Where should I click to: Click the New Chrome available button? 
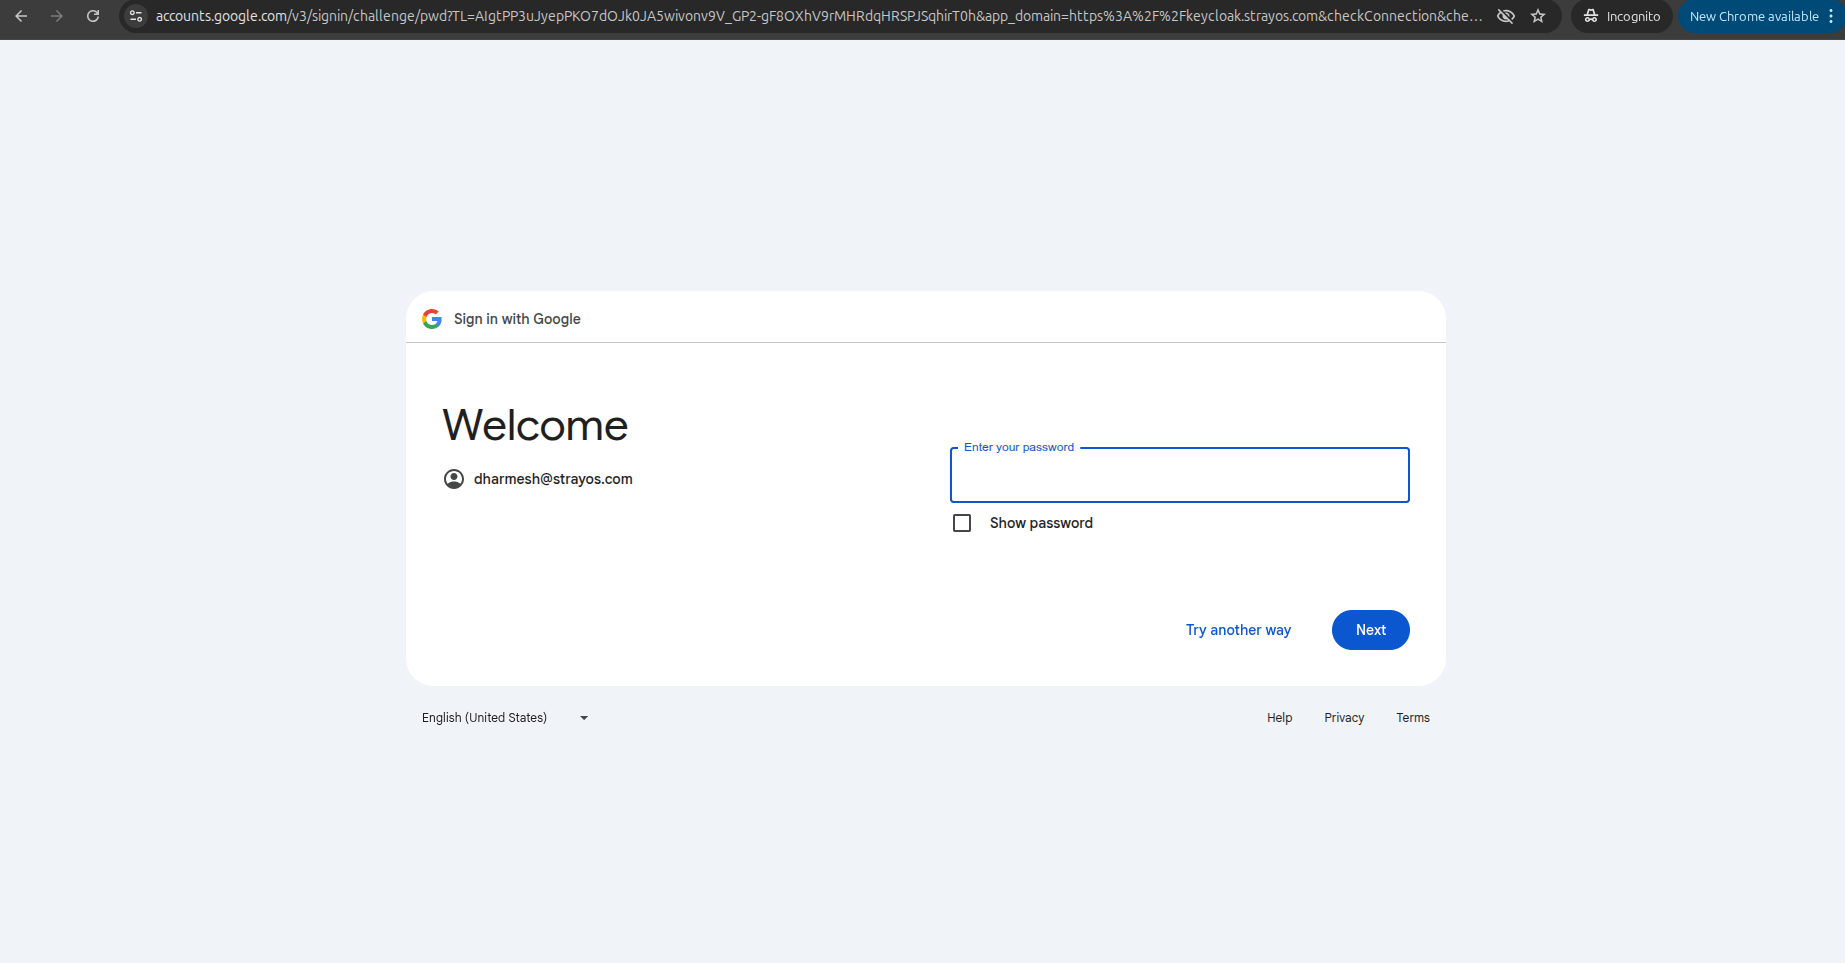1753,16
